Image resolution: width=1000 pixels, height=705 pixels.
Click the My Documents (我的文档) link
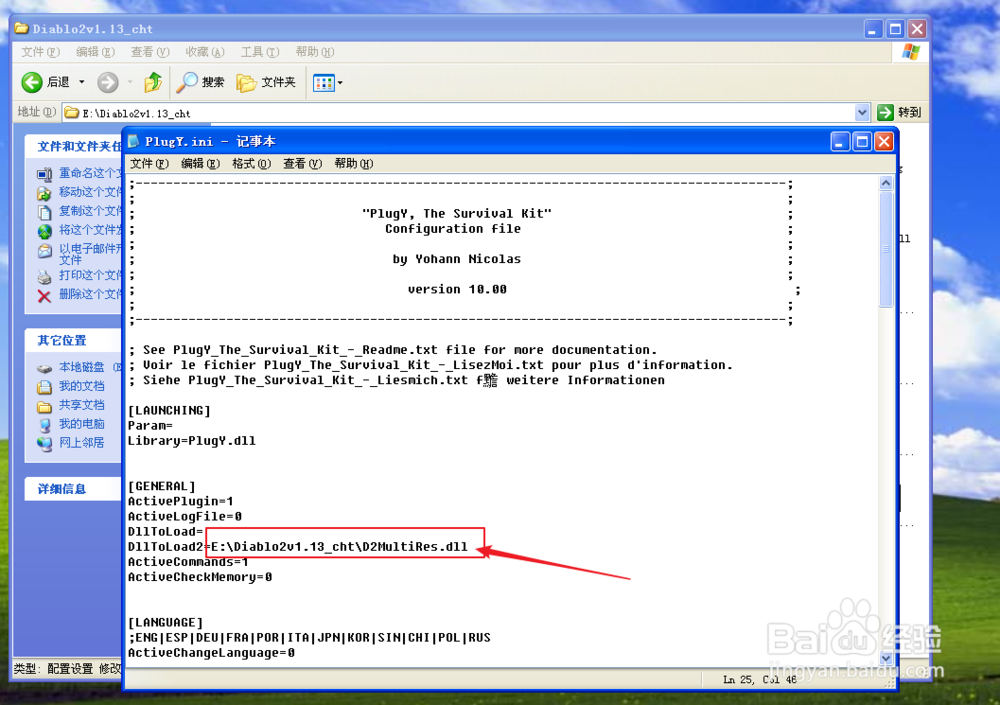click(x=82, y=386)
